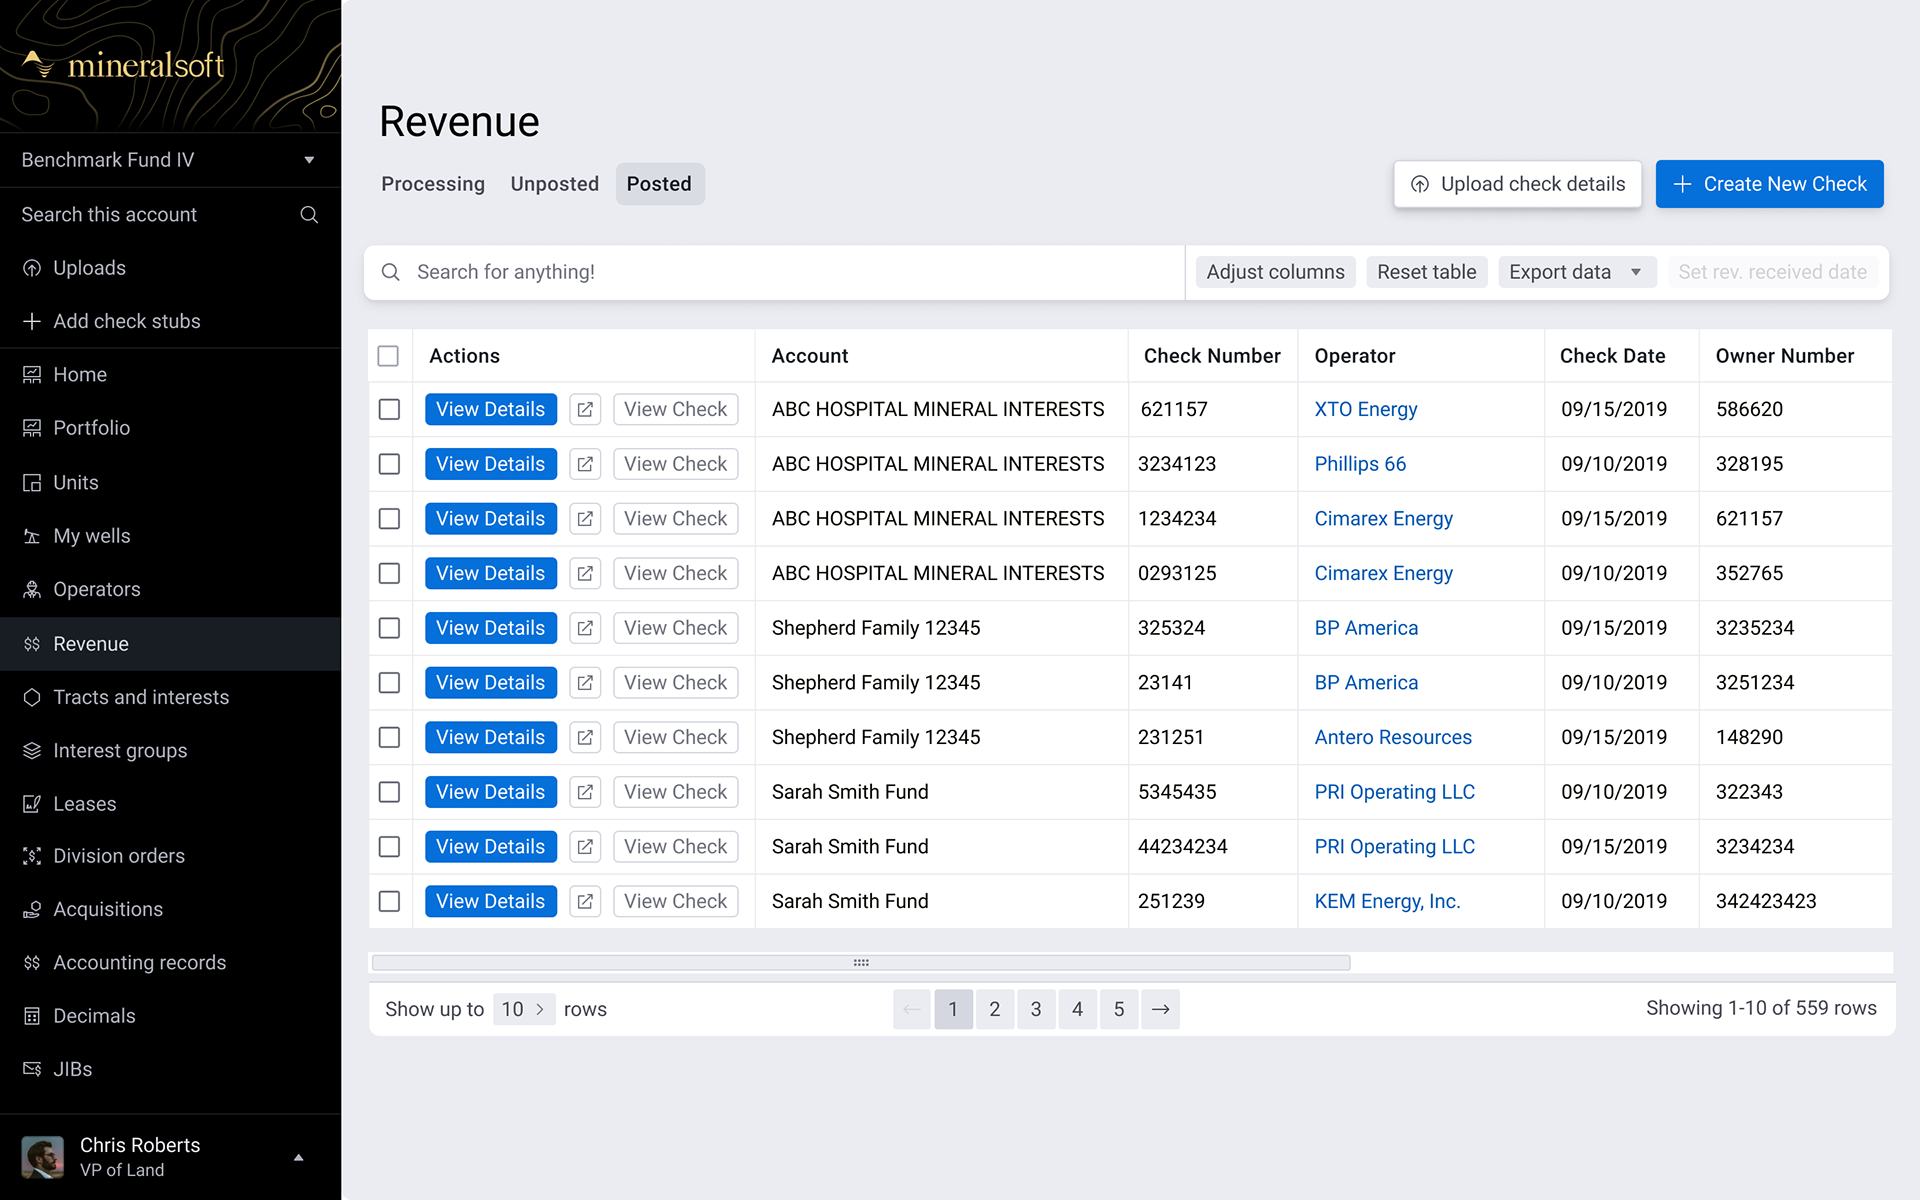Click Adjust columns button
Screen dimensions: 1920x1200
1275,272
